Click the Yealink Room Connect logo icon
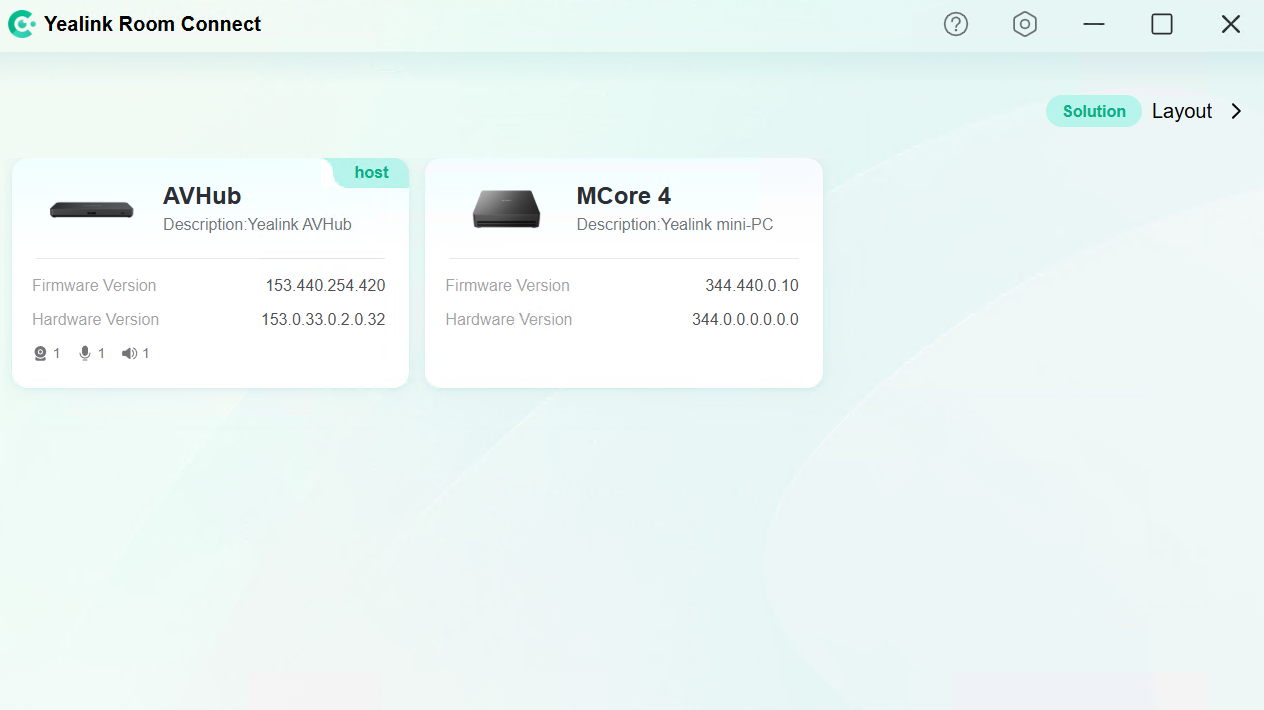 pyautogui.click(x=21, y=24)
